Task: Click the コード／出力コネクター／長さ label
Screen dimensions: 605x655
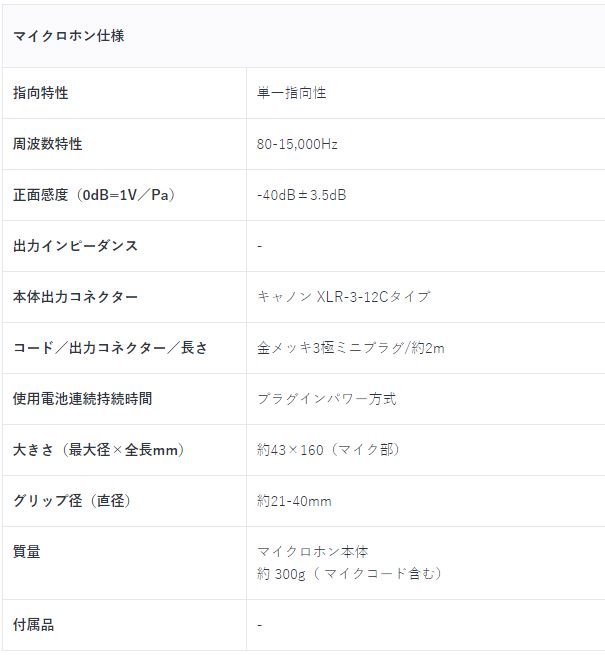Action: 110,348
